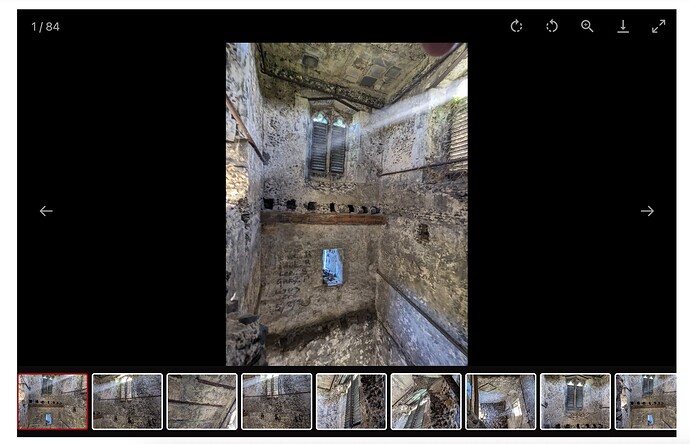
Task: Zoom in with the magnifier icon
Action: [x=587, y=26]
